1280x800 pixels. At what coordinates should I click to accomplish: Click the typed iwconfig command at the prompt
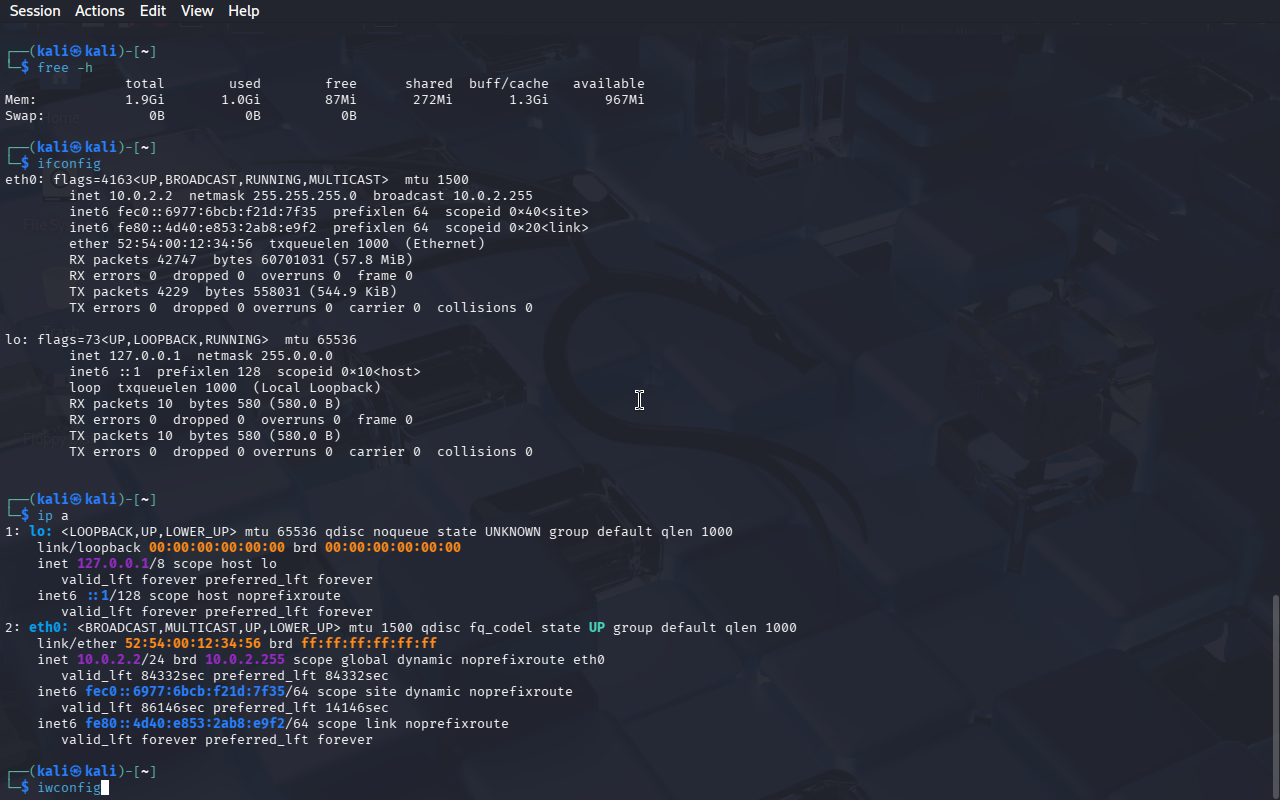click(68, 788)
